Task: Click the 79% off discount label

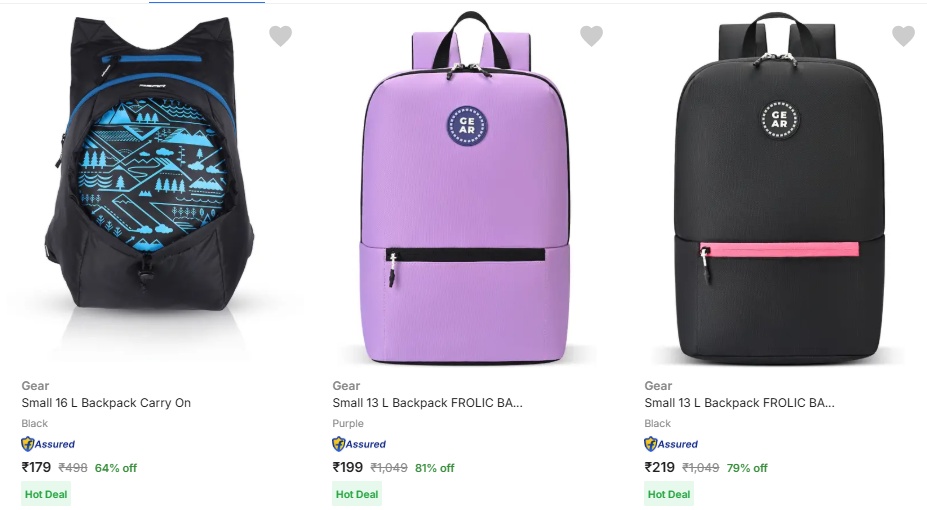Action: [747, 468]
